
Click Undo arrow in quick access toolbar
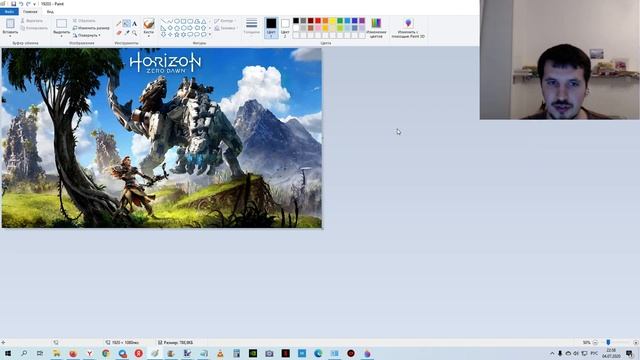pyautogui.click(x=21, y=4)
